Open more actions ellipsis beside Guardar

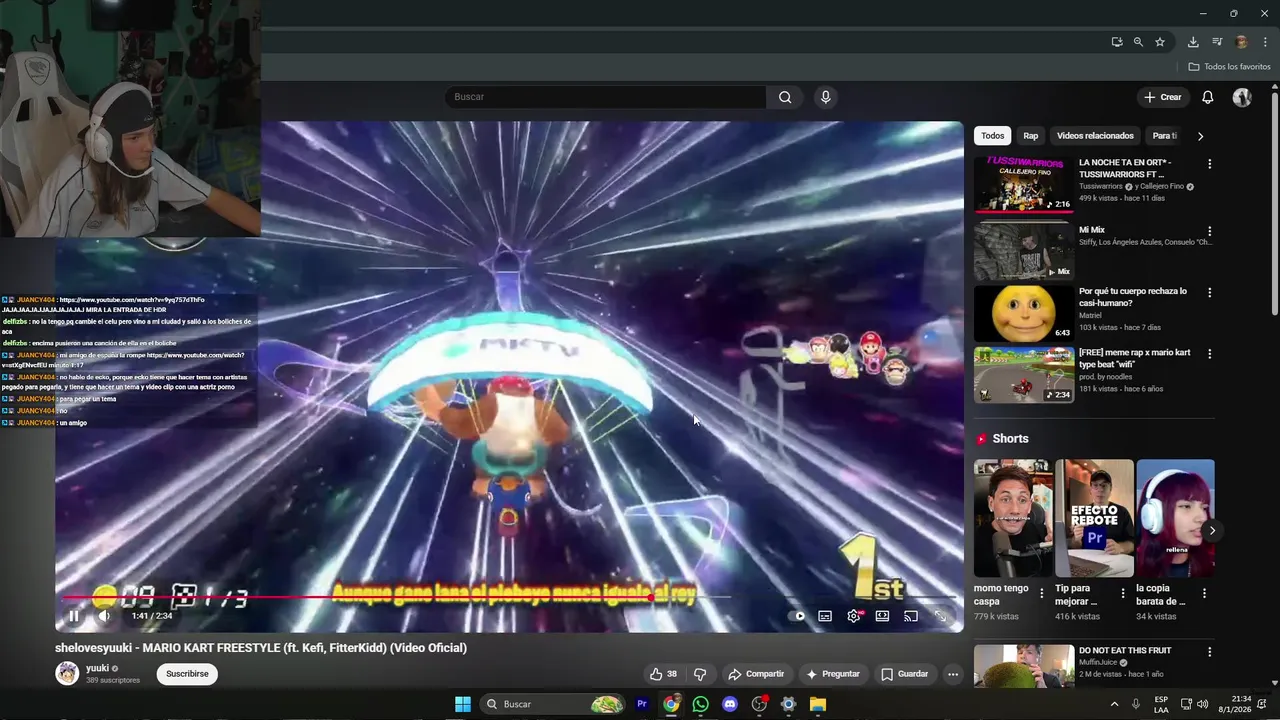coord(953,674)
